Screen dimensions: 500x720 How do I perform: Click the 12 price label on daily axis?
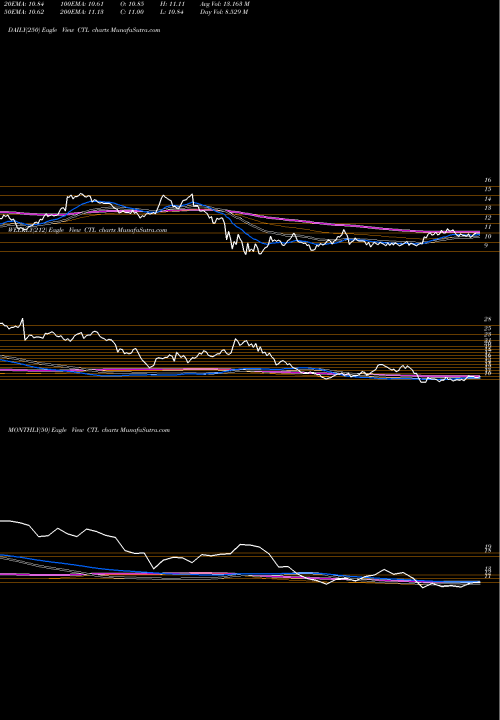pos(488,218)
